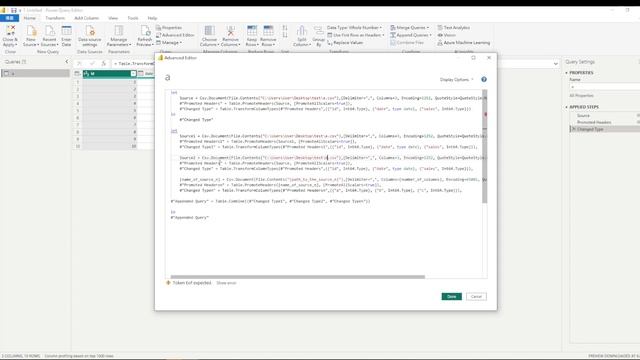Select the Changed Type applied step
The width and height of the screenshot is (640, 360).
(605, 129)
